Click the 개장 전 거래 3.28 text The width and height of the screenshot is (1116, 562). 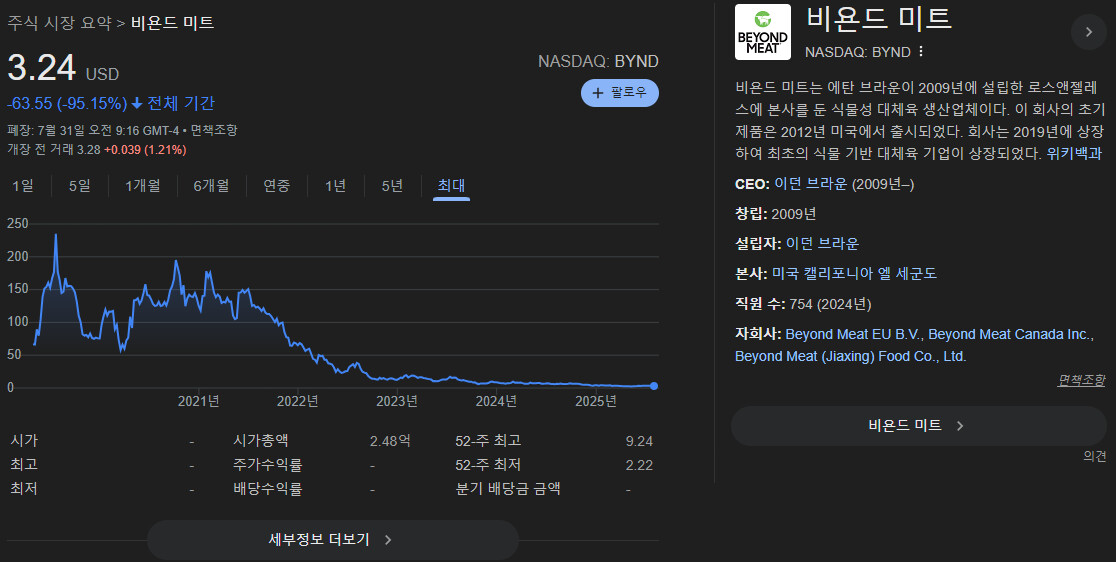click(x=53, y=150)
